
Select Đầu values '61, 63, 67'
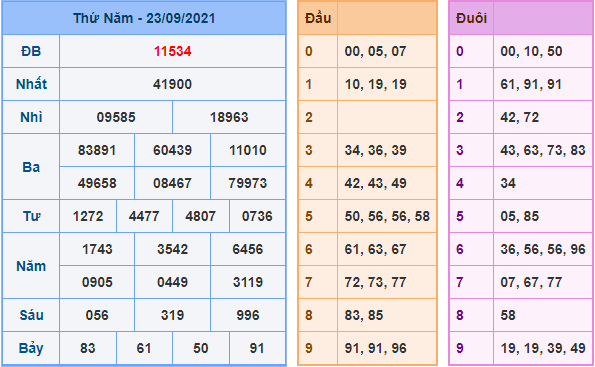(376, 249)
